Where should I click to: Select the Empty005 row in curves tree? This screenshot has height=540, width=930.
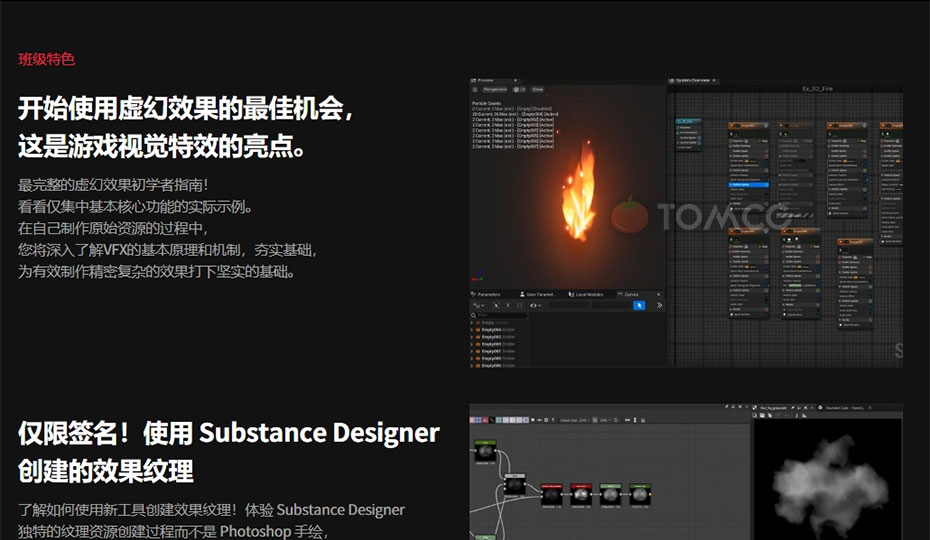tap(498, 358)
